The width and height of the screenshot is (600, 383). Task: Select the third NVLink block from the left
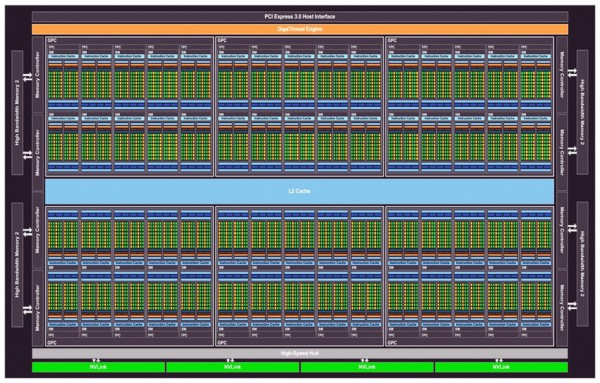pyautogui.click(x=367, y=367)
